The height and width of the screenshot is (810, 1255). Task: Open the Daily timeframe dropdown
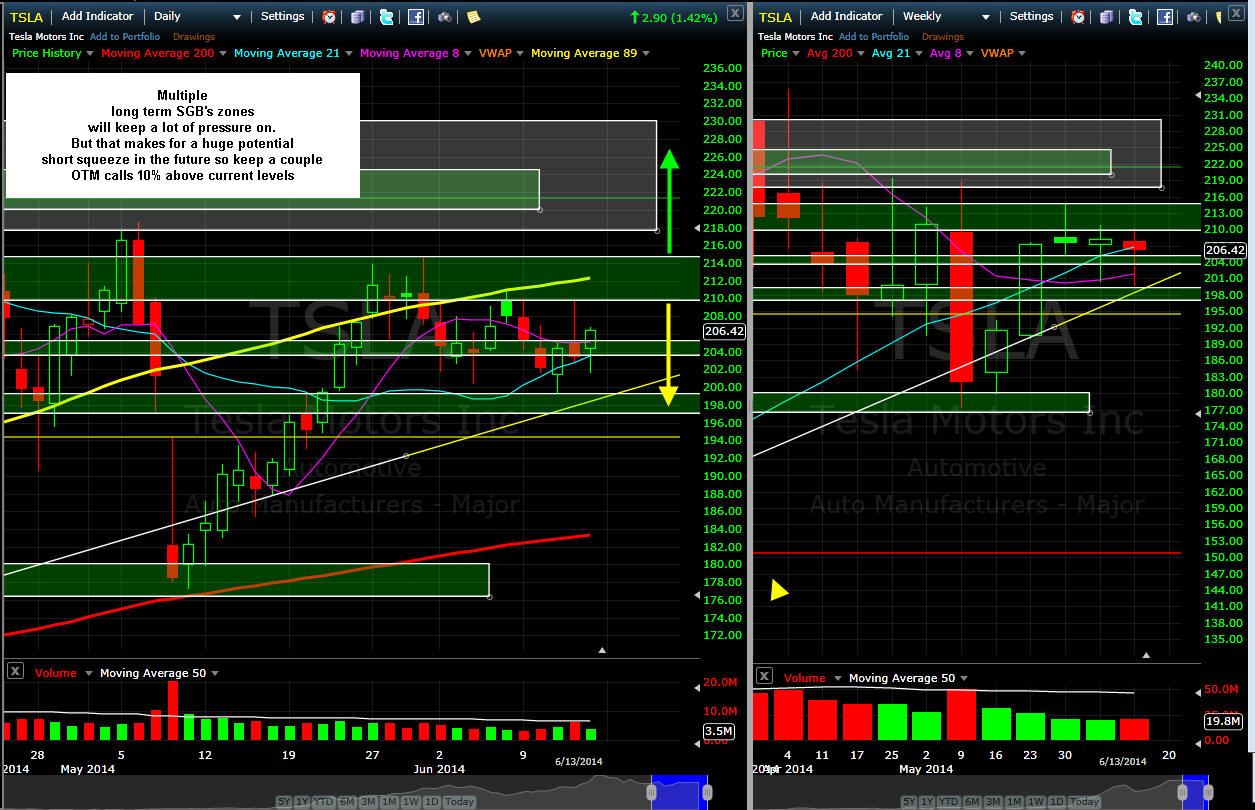pyautogui.click(x=237, y=17)
